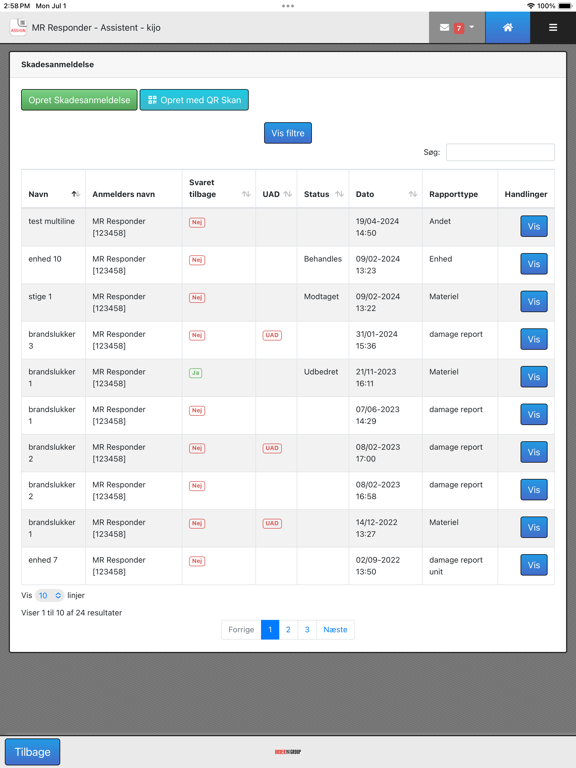Click UAD badge in 14/12-2022 row

[x=272, y=523]
